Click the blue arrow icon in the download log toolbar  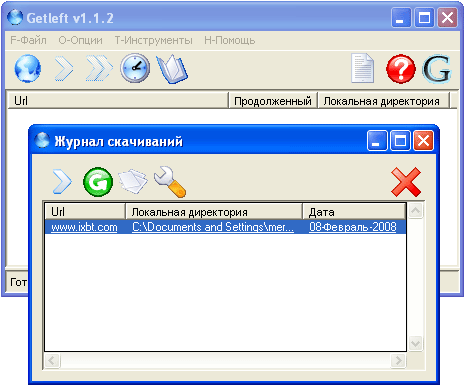point(62,182)
